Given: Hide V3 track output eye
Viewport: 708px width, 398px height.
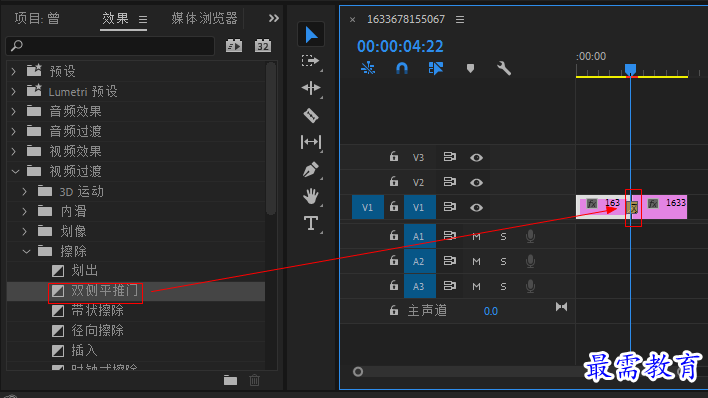Looking at the screenshot, I should click(476, 158).
